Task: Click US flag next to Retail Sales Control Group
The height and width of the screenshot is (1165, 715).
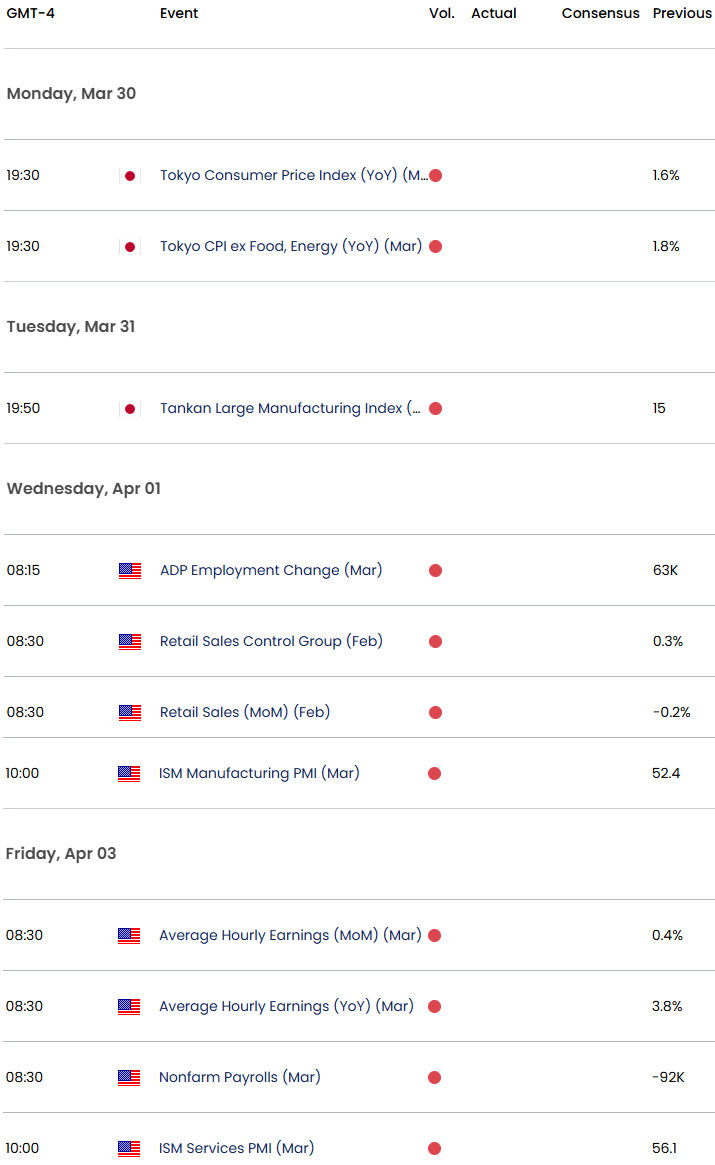Action: pos(130,642)
